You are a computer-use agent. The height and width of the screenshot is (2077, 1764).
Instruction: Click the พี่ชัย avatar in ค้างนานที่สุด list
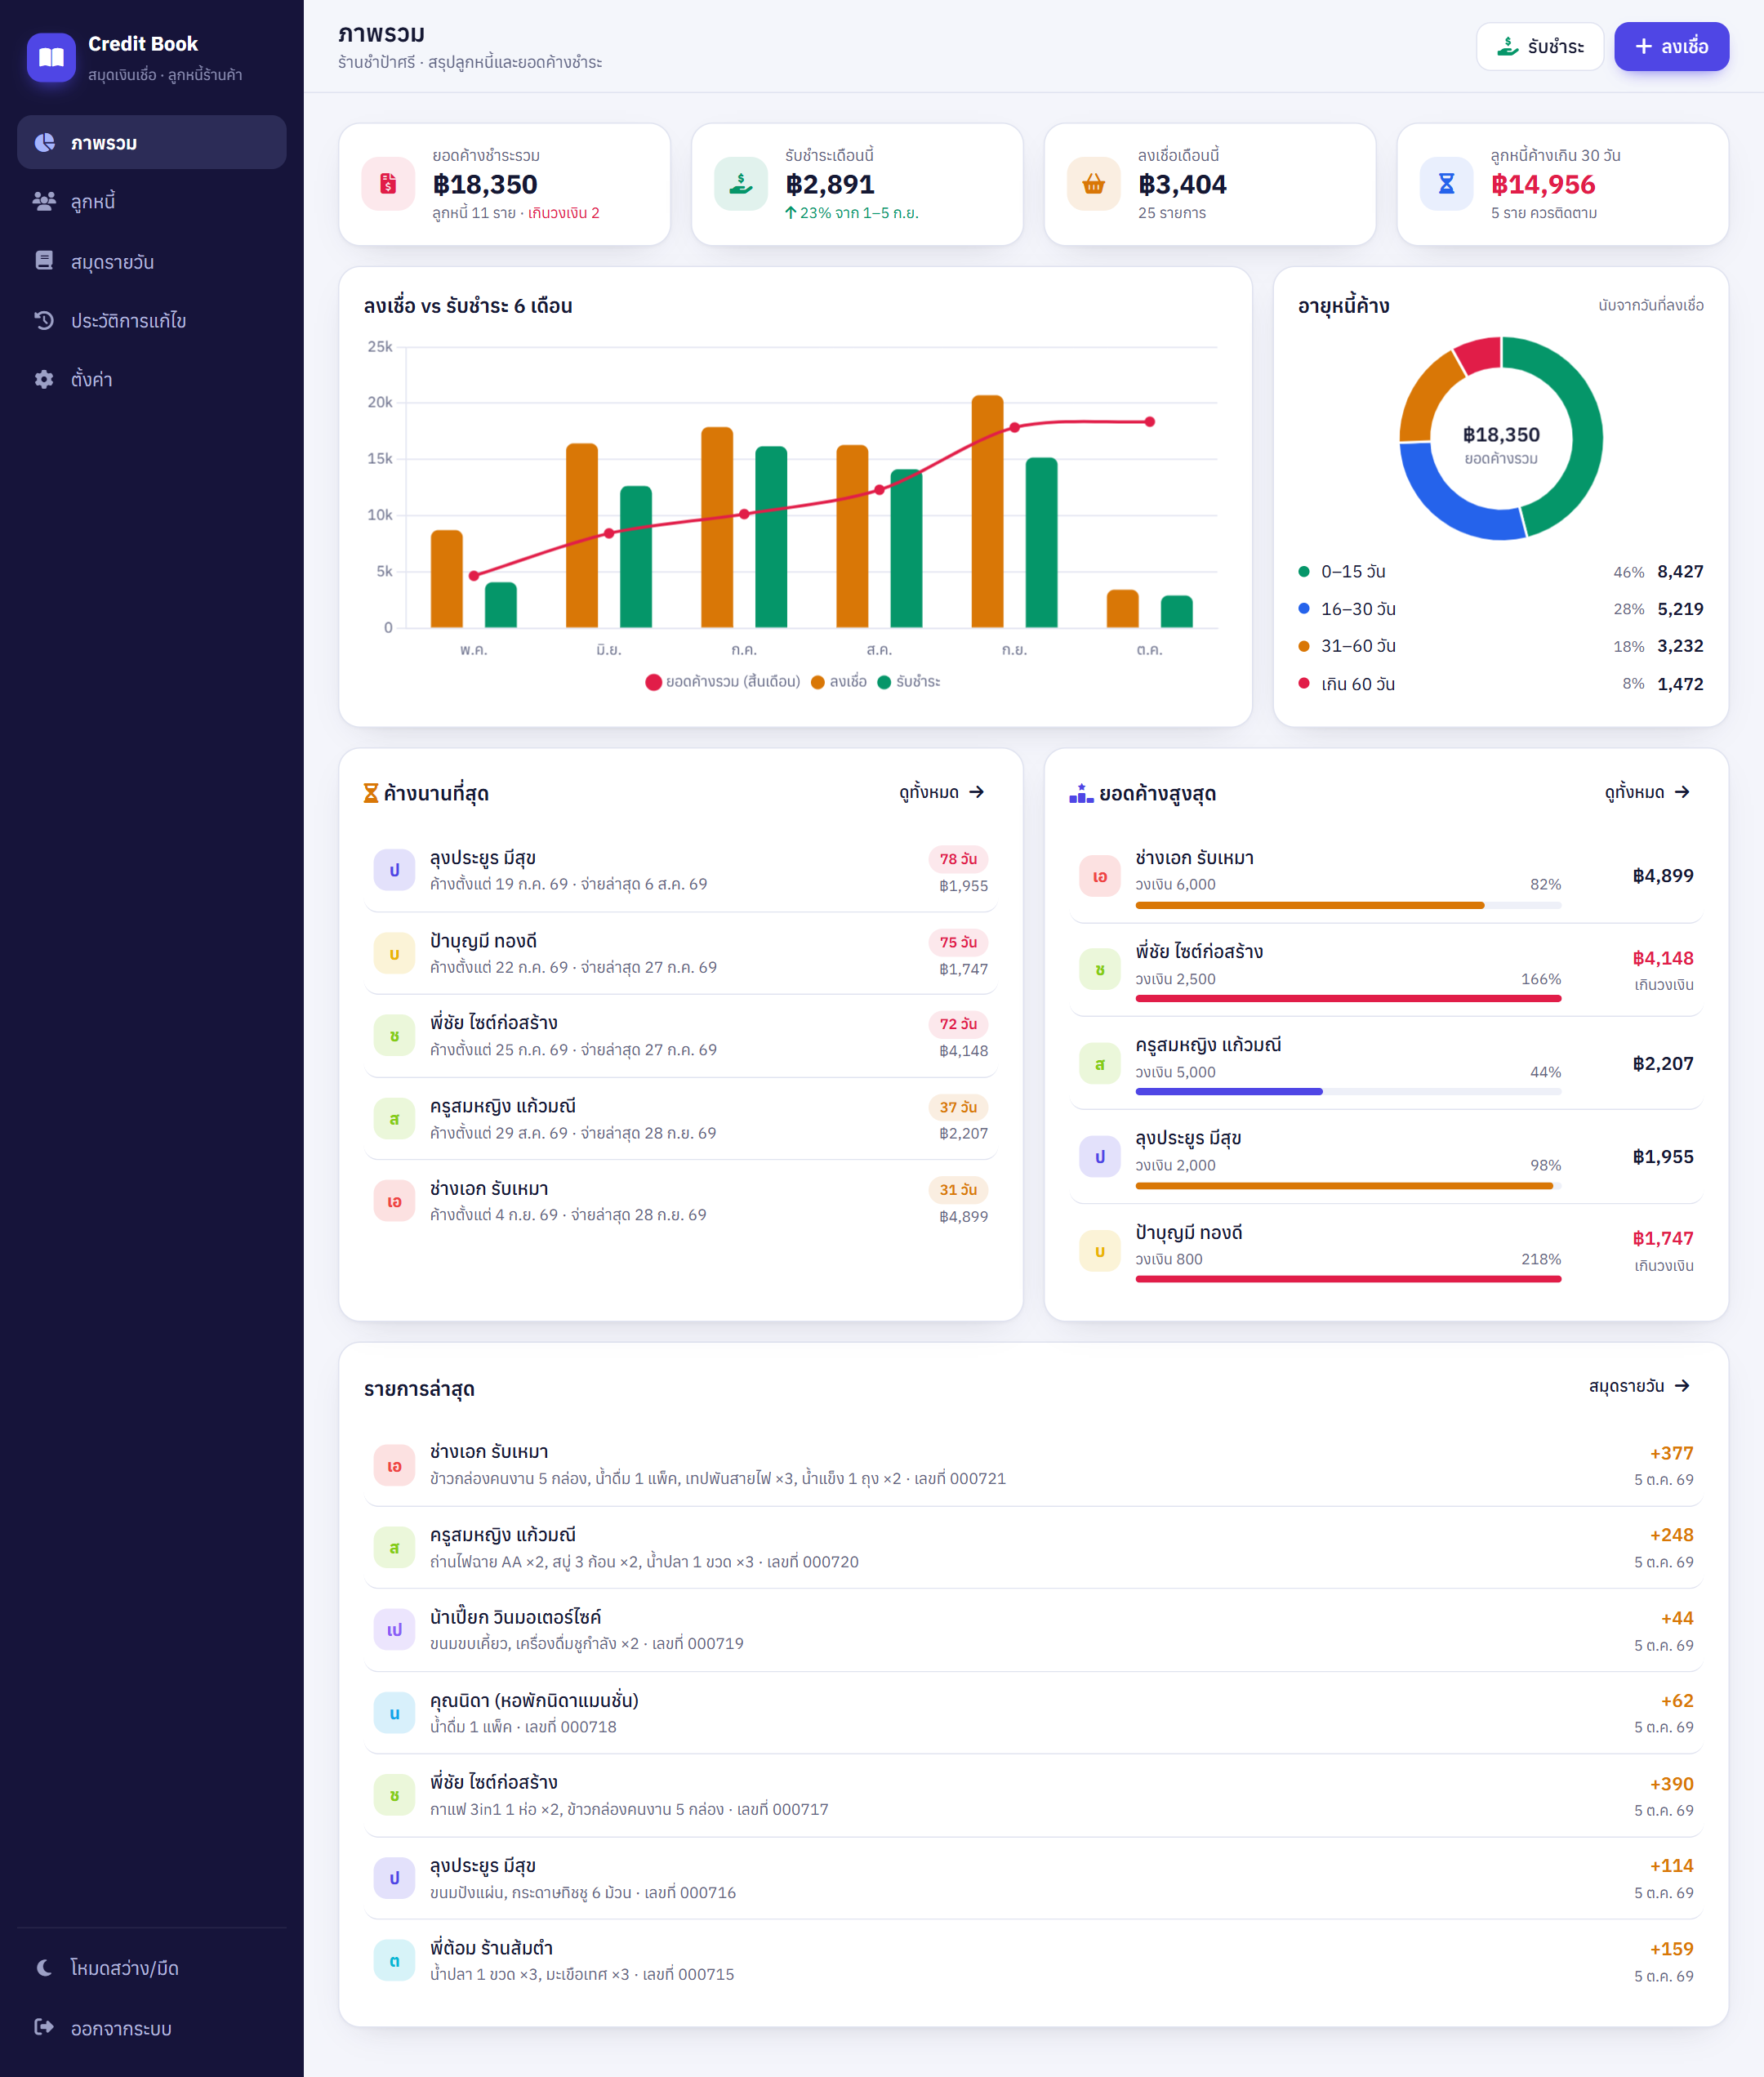coord(394,1036)
